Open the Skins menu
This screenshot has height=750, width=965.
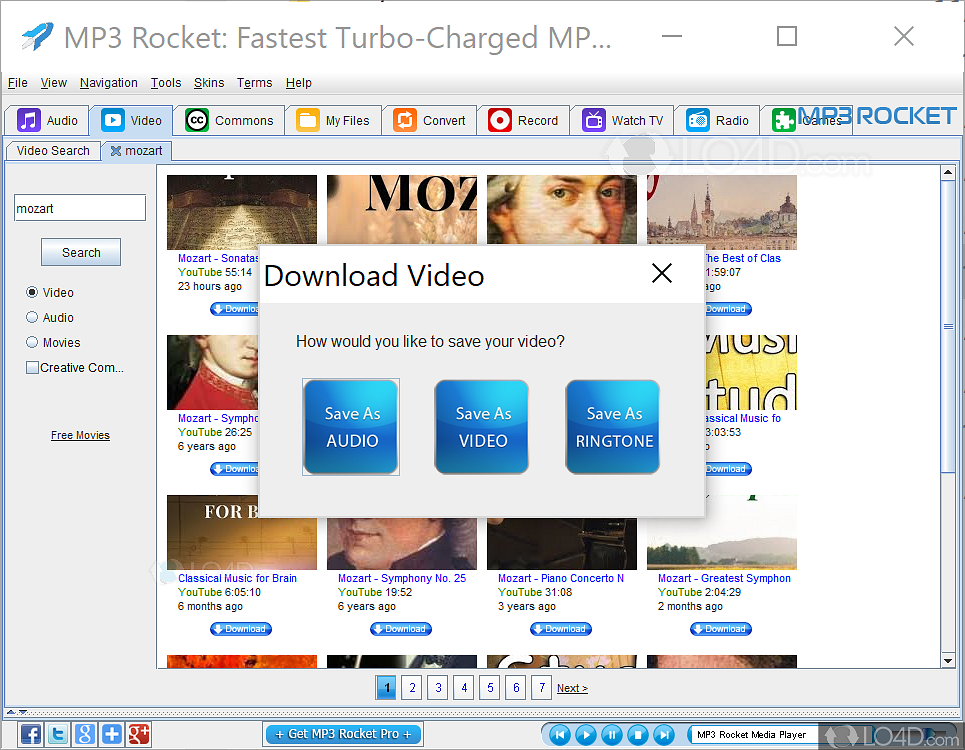coord(209,82)
